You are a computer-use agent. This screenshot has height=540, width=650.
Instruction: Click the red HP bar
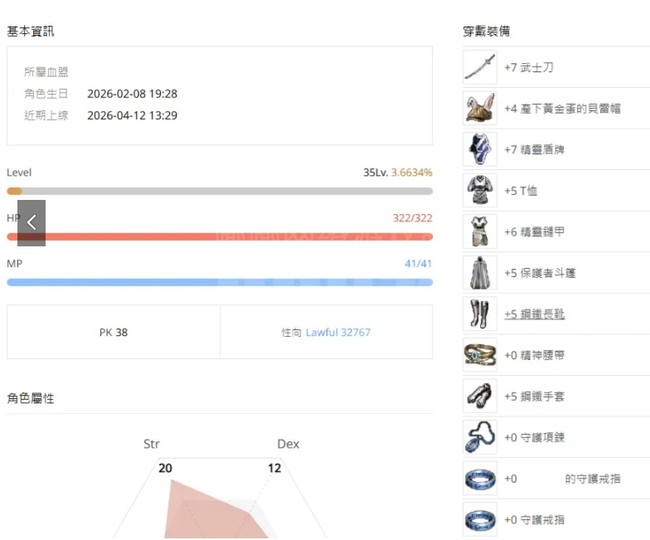click(x=220, y=237)
